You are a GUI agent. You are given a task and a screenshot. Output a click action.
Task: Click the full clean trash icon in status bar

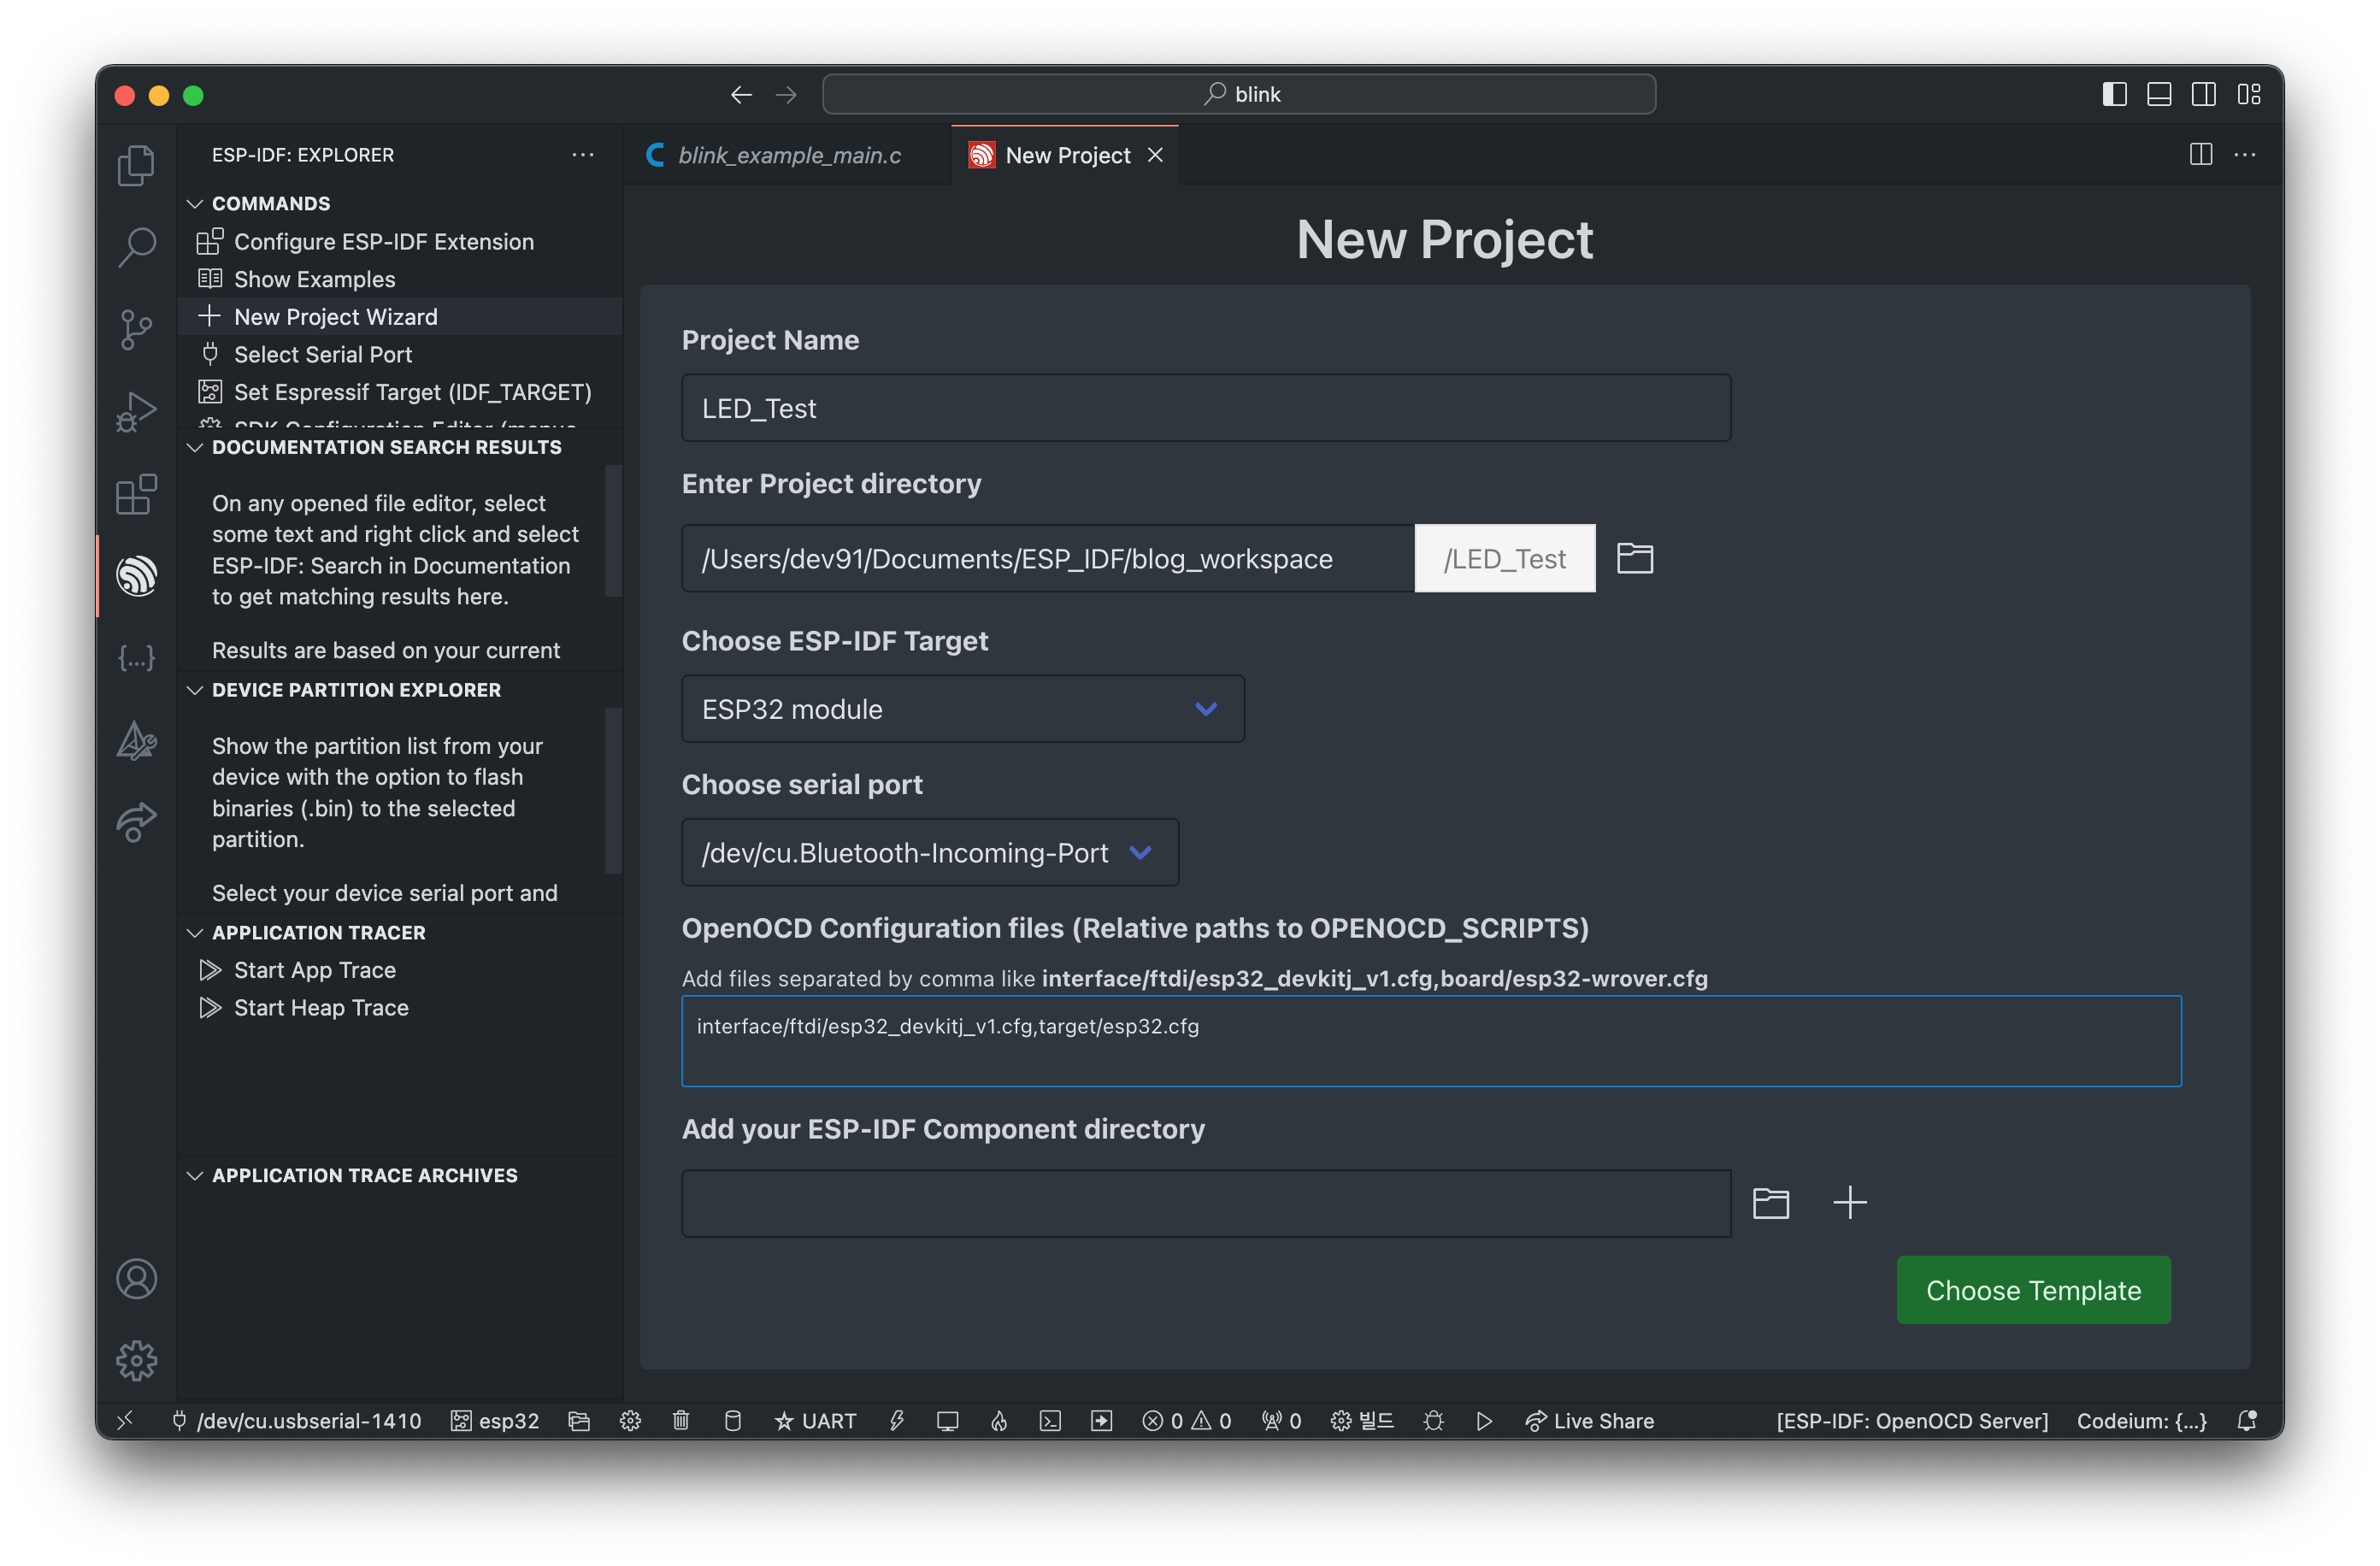click(x=681, y=1420)
